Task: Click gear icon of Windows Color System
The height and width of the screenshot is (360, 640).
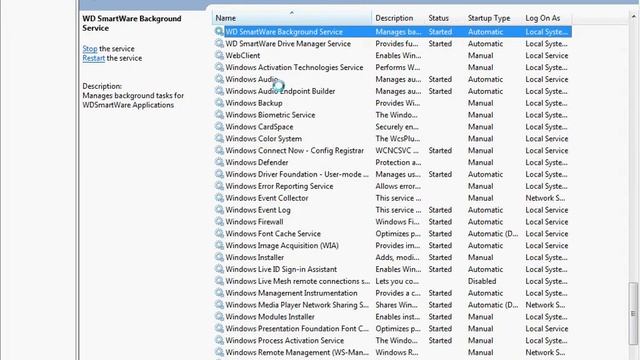Action: (219, 138)
